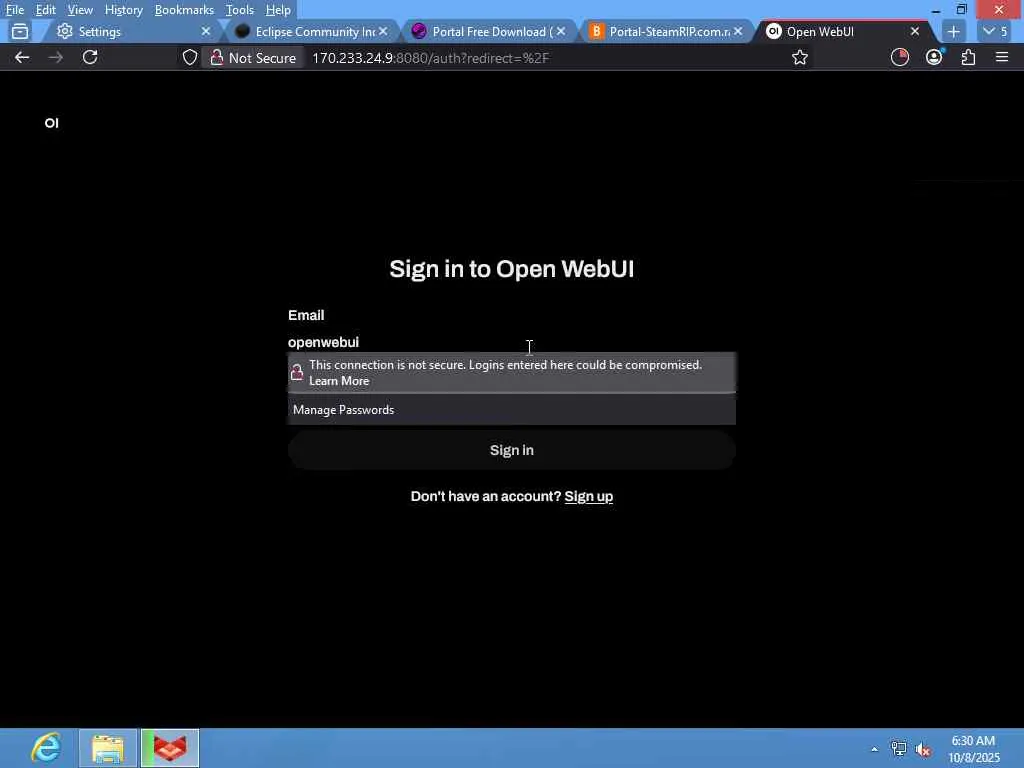
Task: Close the Open WebUI tab
Action: point(915,31)
